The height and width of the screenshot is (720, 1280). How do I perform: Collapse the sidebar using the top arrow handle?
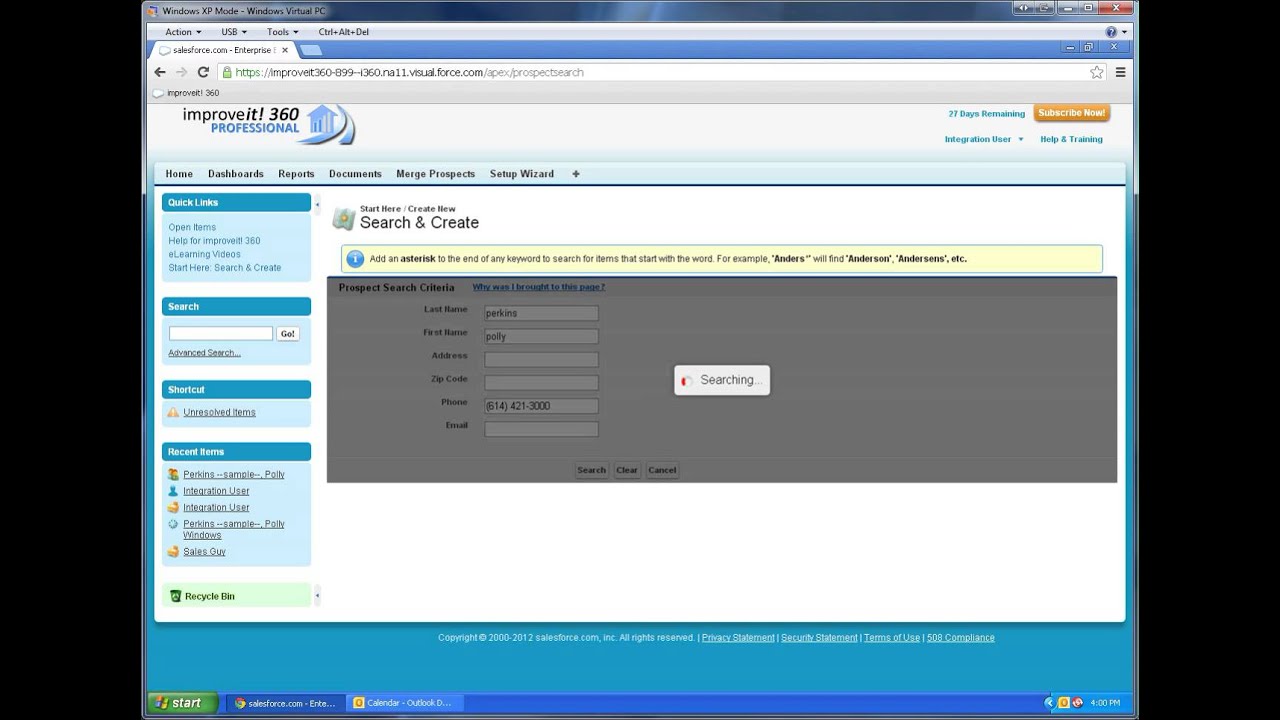(317, 205)
